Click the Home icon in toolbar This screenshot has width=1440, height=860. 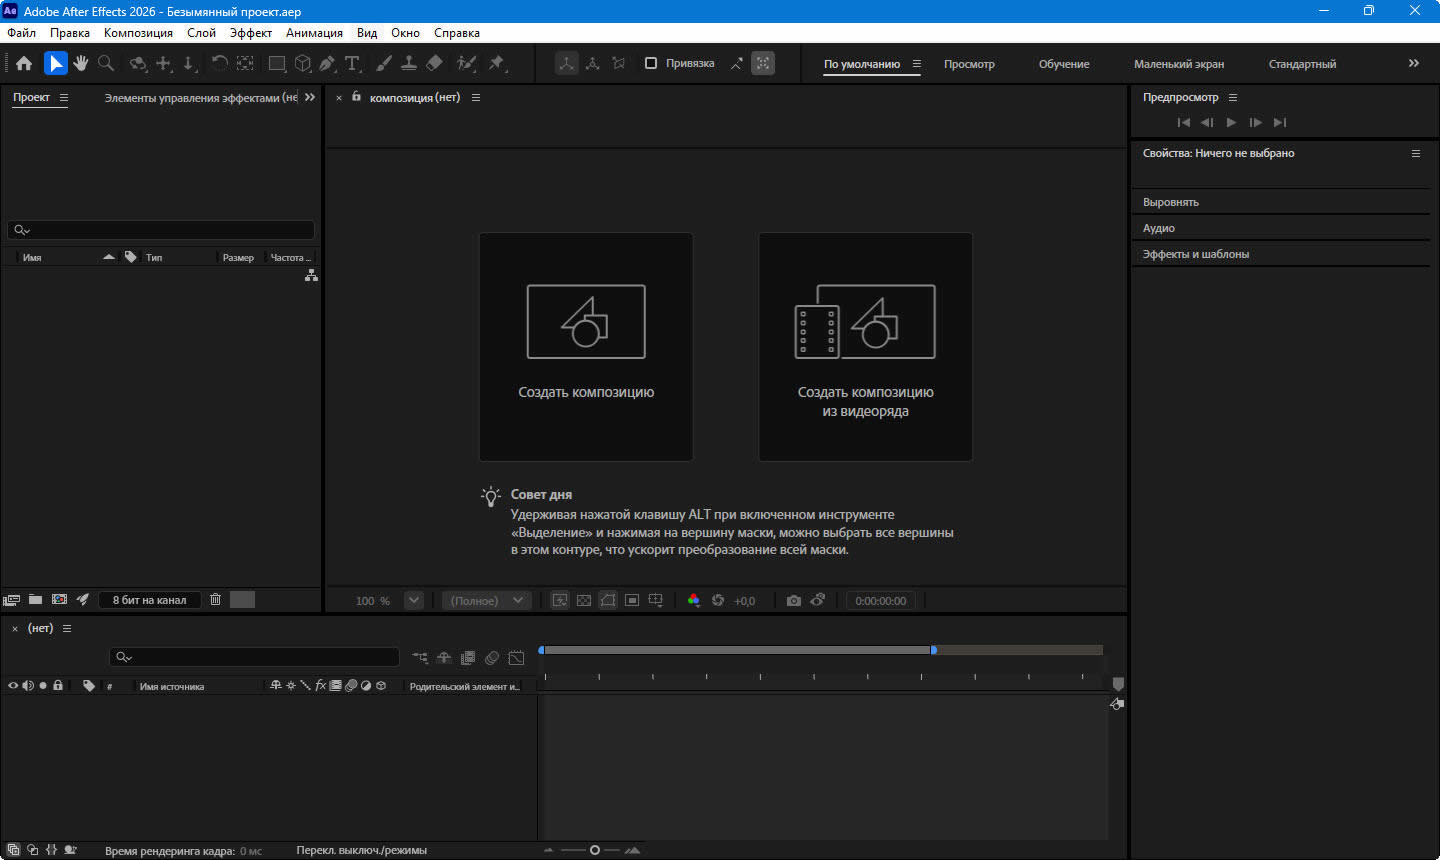click(24, 63)
